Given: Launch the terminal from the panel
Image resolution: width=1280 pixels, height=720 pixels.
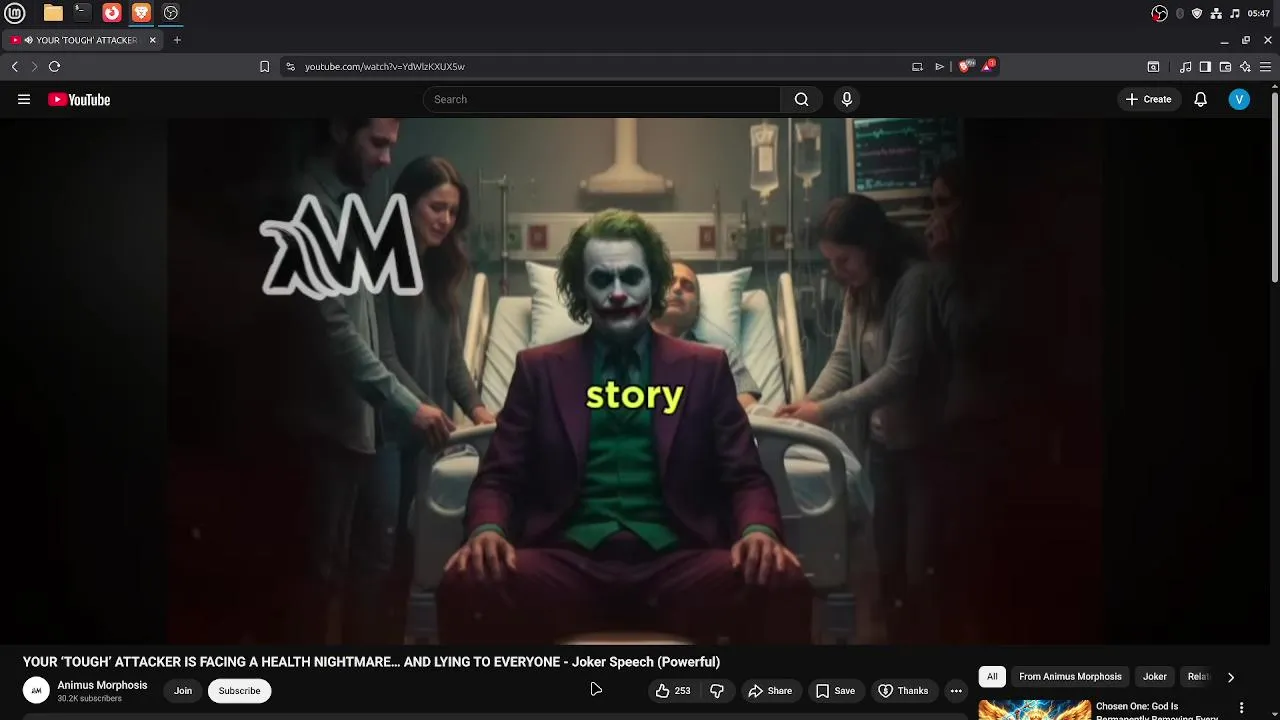Looking at the screenshot, I should [82, 13].
